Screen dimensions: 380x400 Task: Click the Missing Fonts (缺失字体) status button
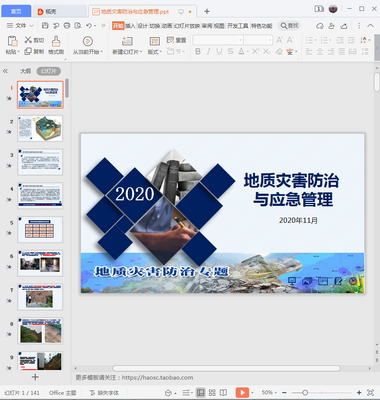click(104, 393)
